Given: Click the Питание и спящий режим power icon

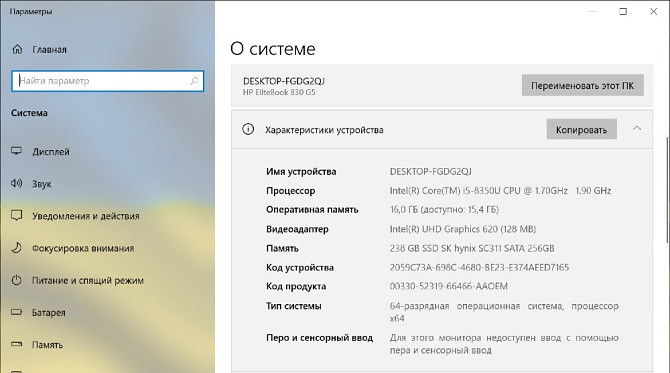Looking at the screenshot, I should (16, 280).
